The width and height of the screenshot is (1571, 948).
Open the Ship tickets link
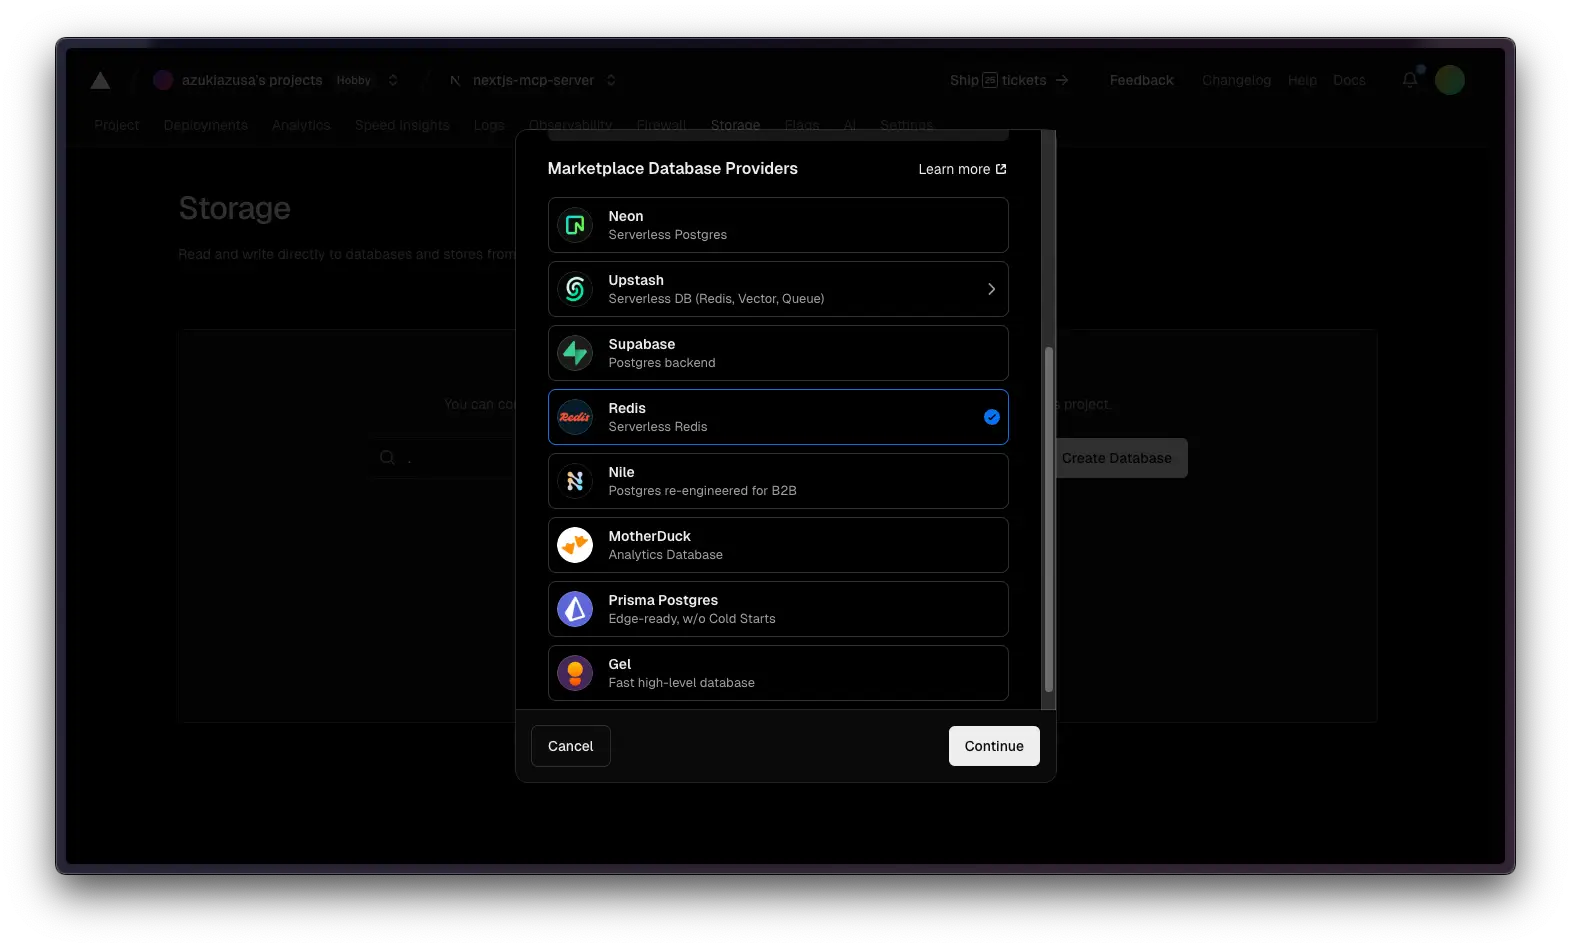(x=1009, y=80)
